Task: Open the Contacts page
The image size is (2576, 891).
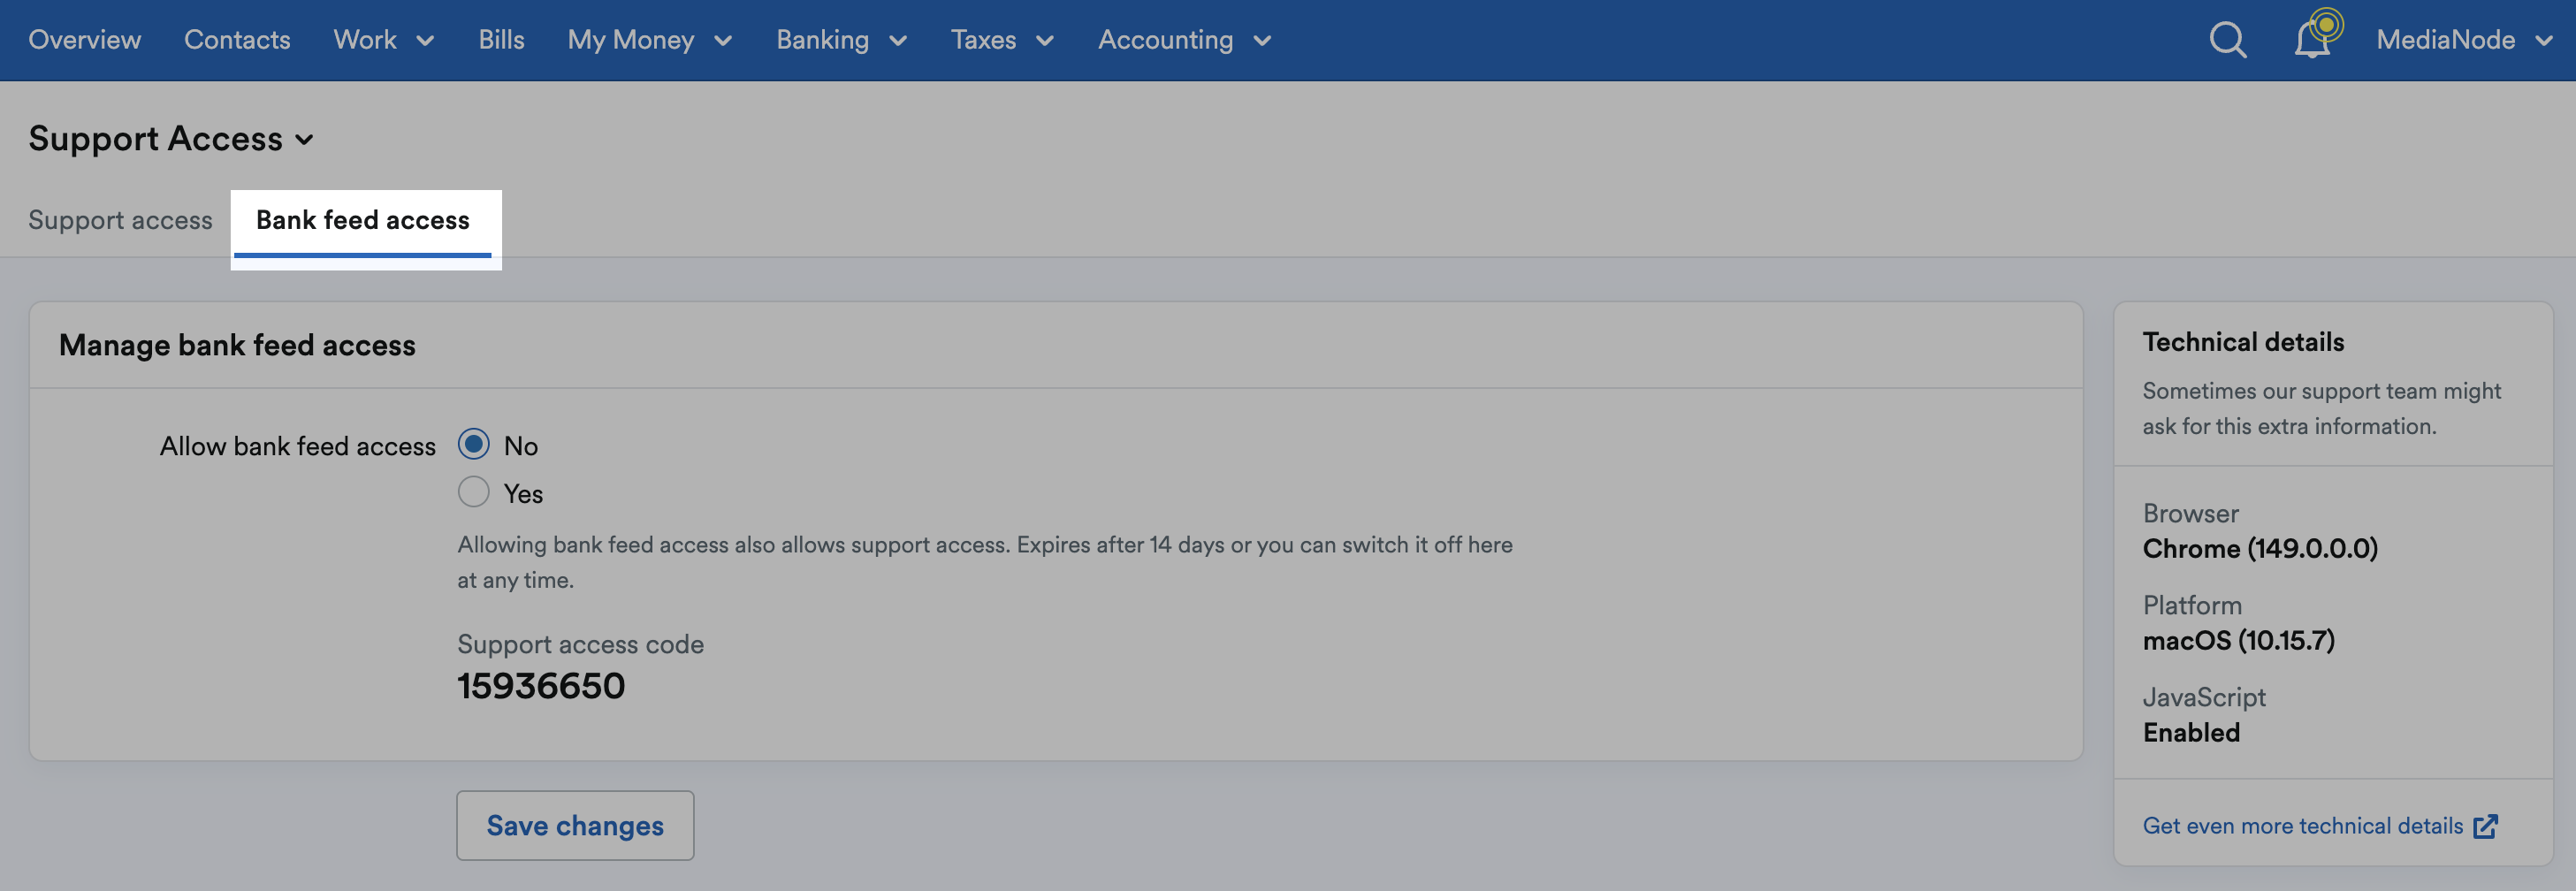Action: 237,40
